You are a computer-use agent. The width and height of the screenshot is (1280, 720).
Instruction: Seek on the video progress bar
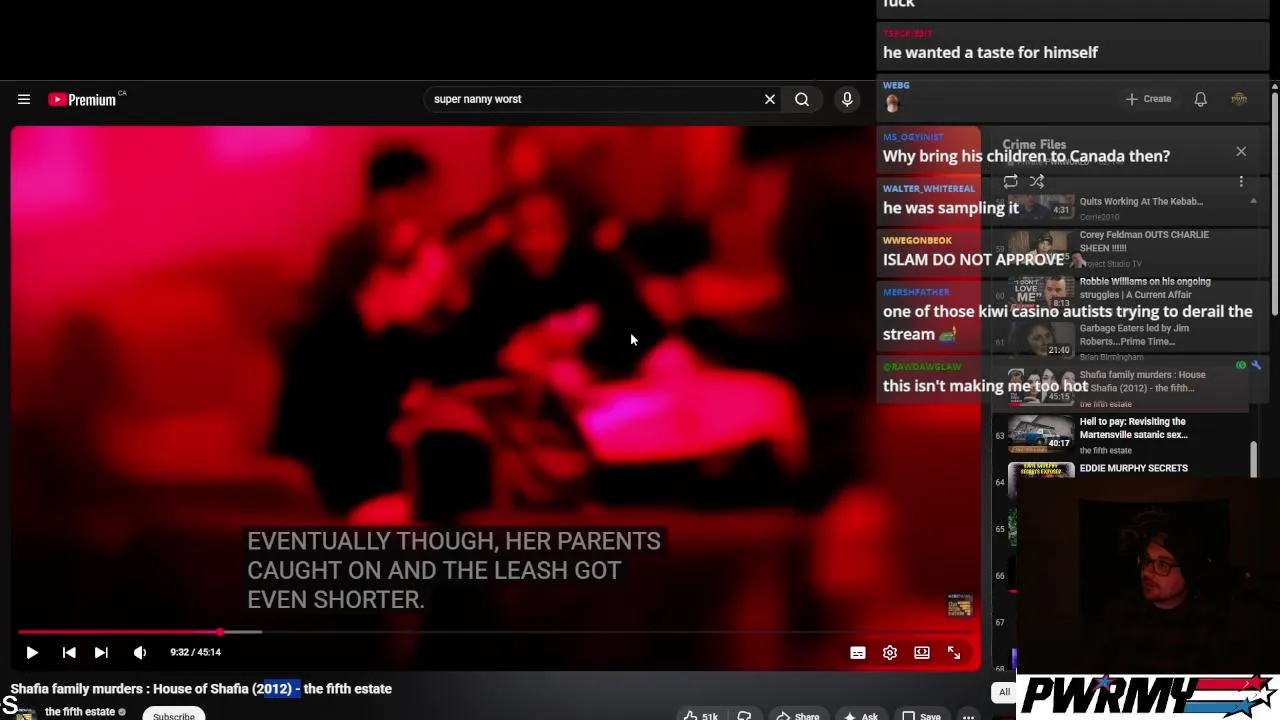point(495,632)
